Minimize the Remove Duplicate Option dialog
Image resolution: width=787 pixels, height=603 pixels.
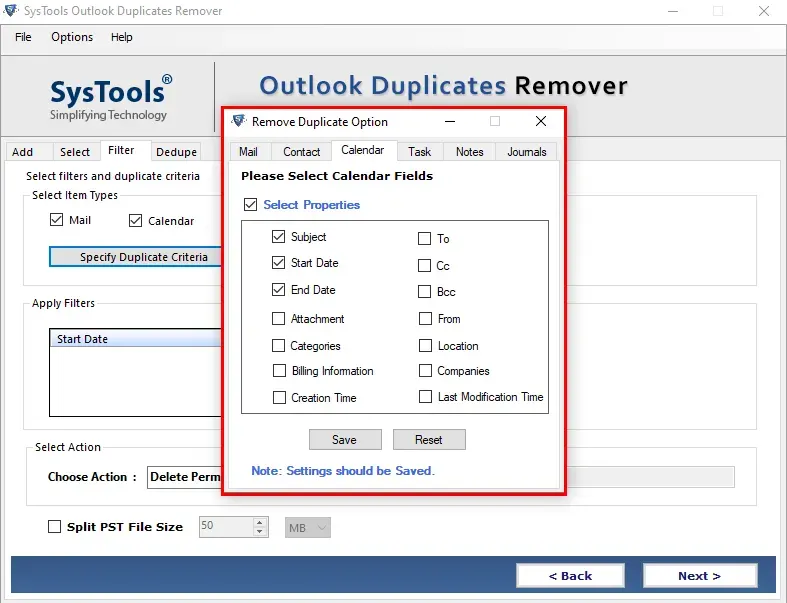pyautogui.click(x=450, y=122)
